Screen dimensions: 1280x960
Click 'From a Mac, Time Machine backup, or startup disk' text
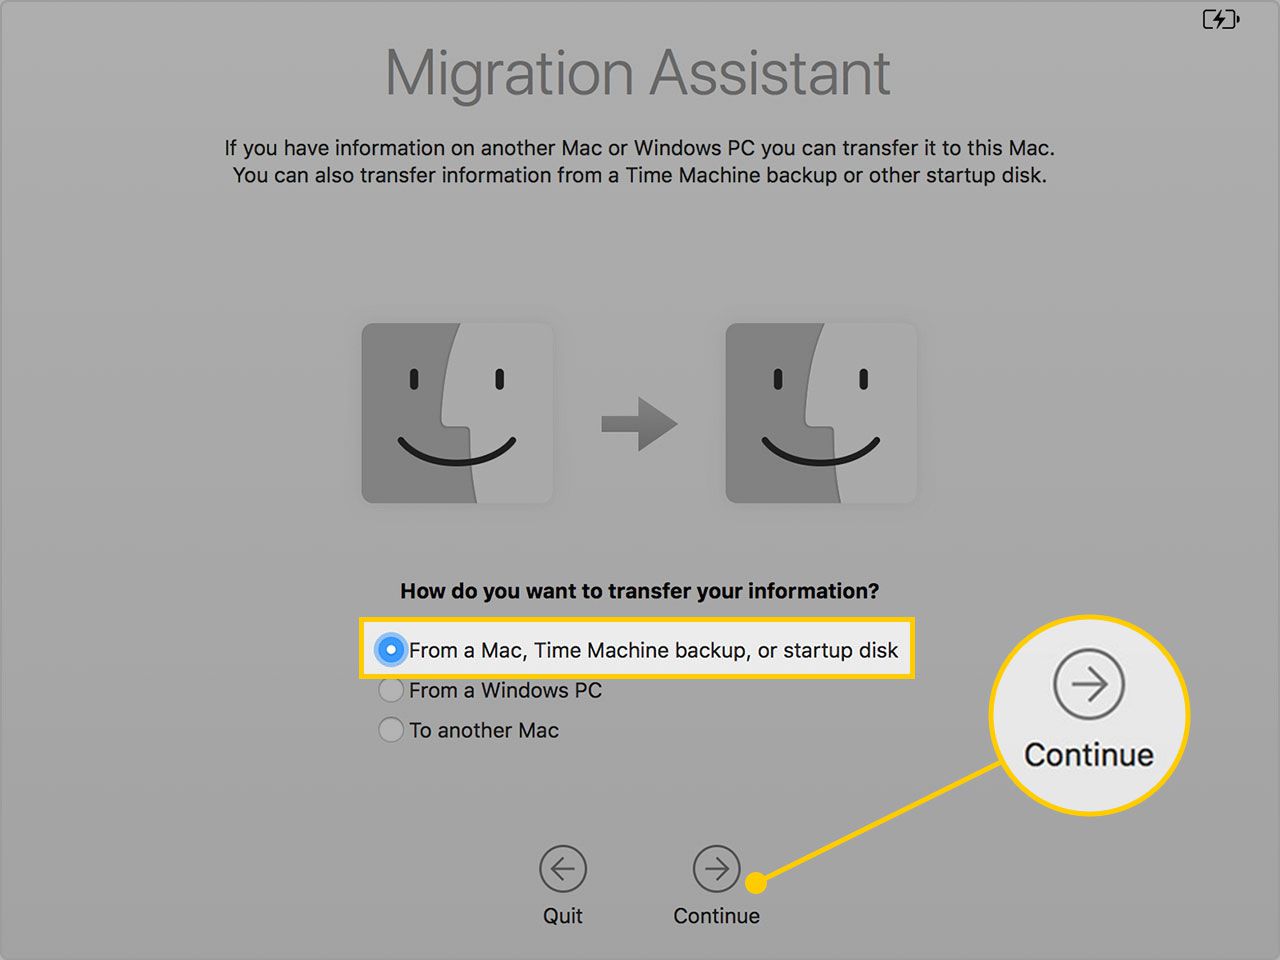click(x=653, y=650)
